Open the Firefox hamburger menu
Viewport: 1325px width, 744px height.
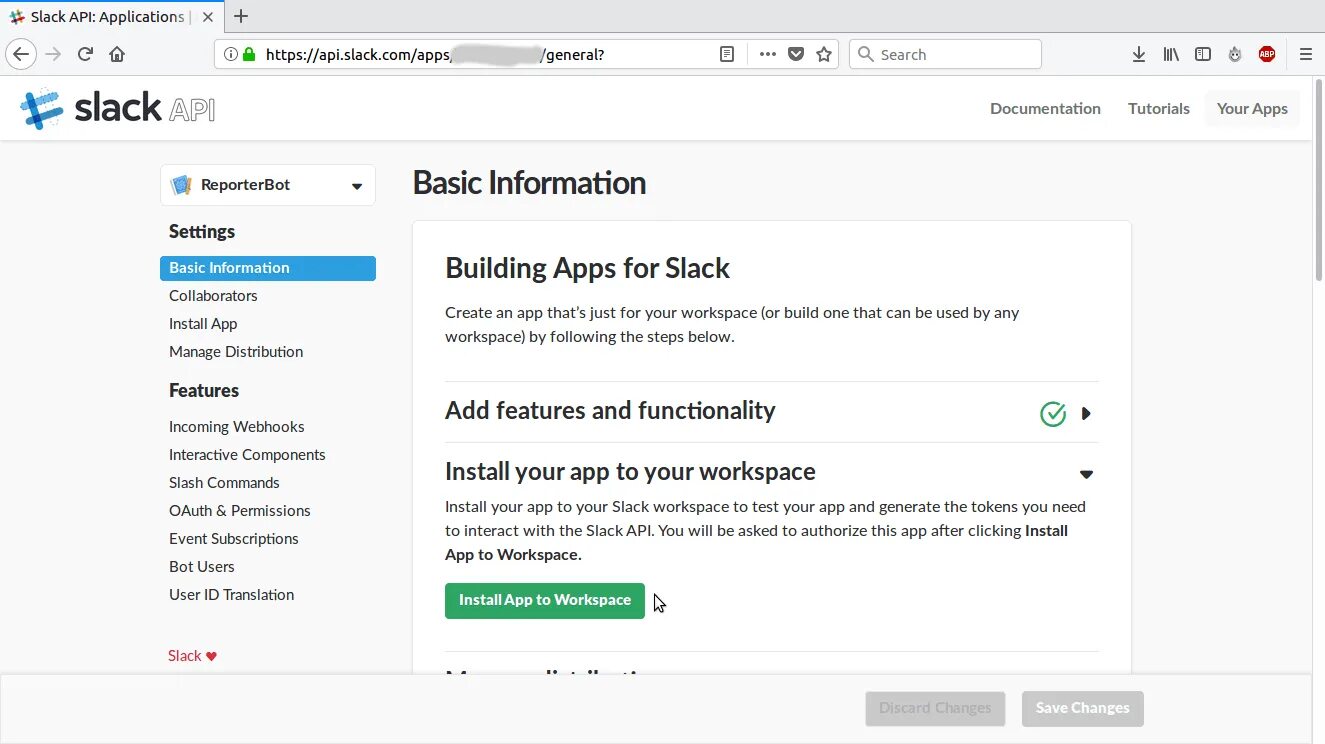(x=1305, y=54)
